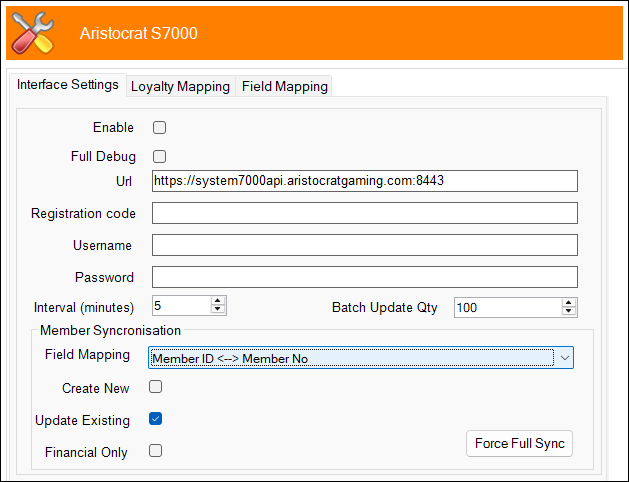This screenshot has height=482, width=629.
Task: Click into the Registration code field
Action: point(365,213)
